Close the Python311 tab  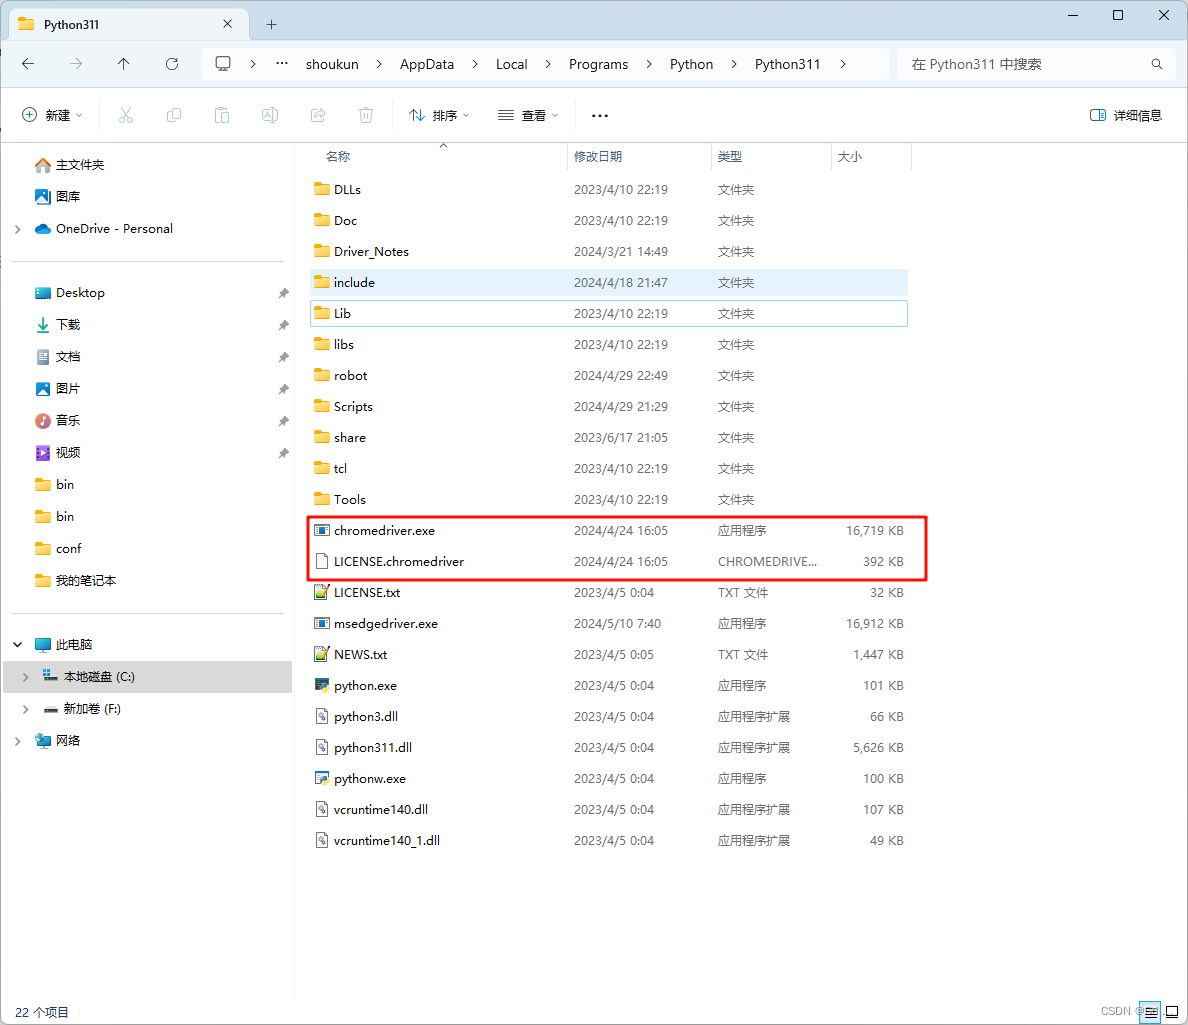tap(227, 24)
